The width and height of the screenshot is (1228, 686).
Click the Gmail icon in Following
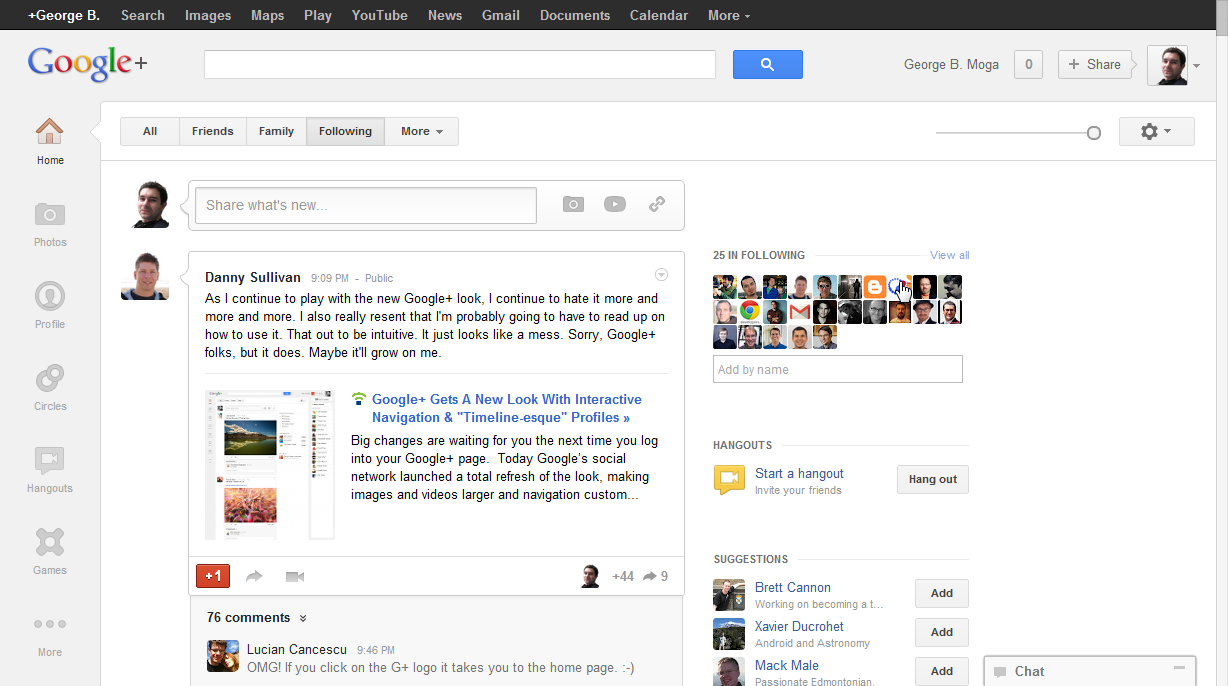pyautogui.click(x=800, y=312)
